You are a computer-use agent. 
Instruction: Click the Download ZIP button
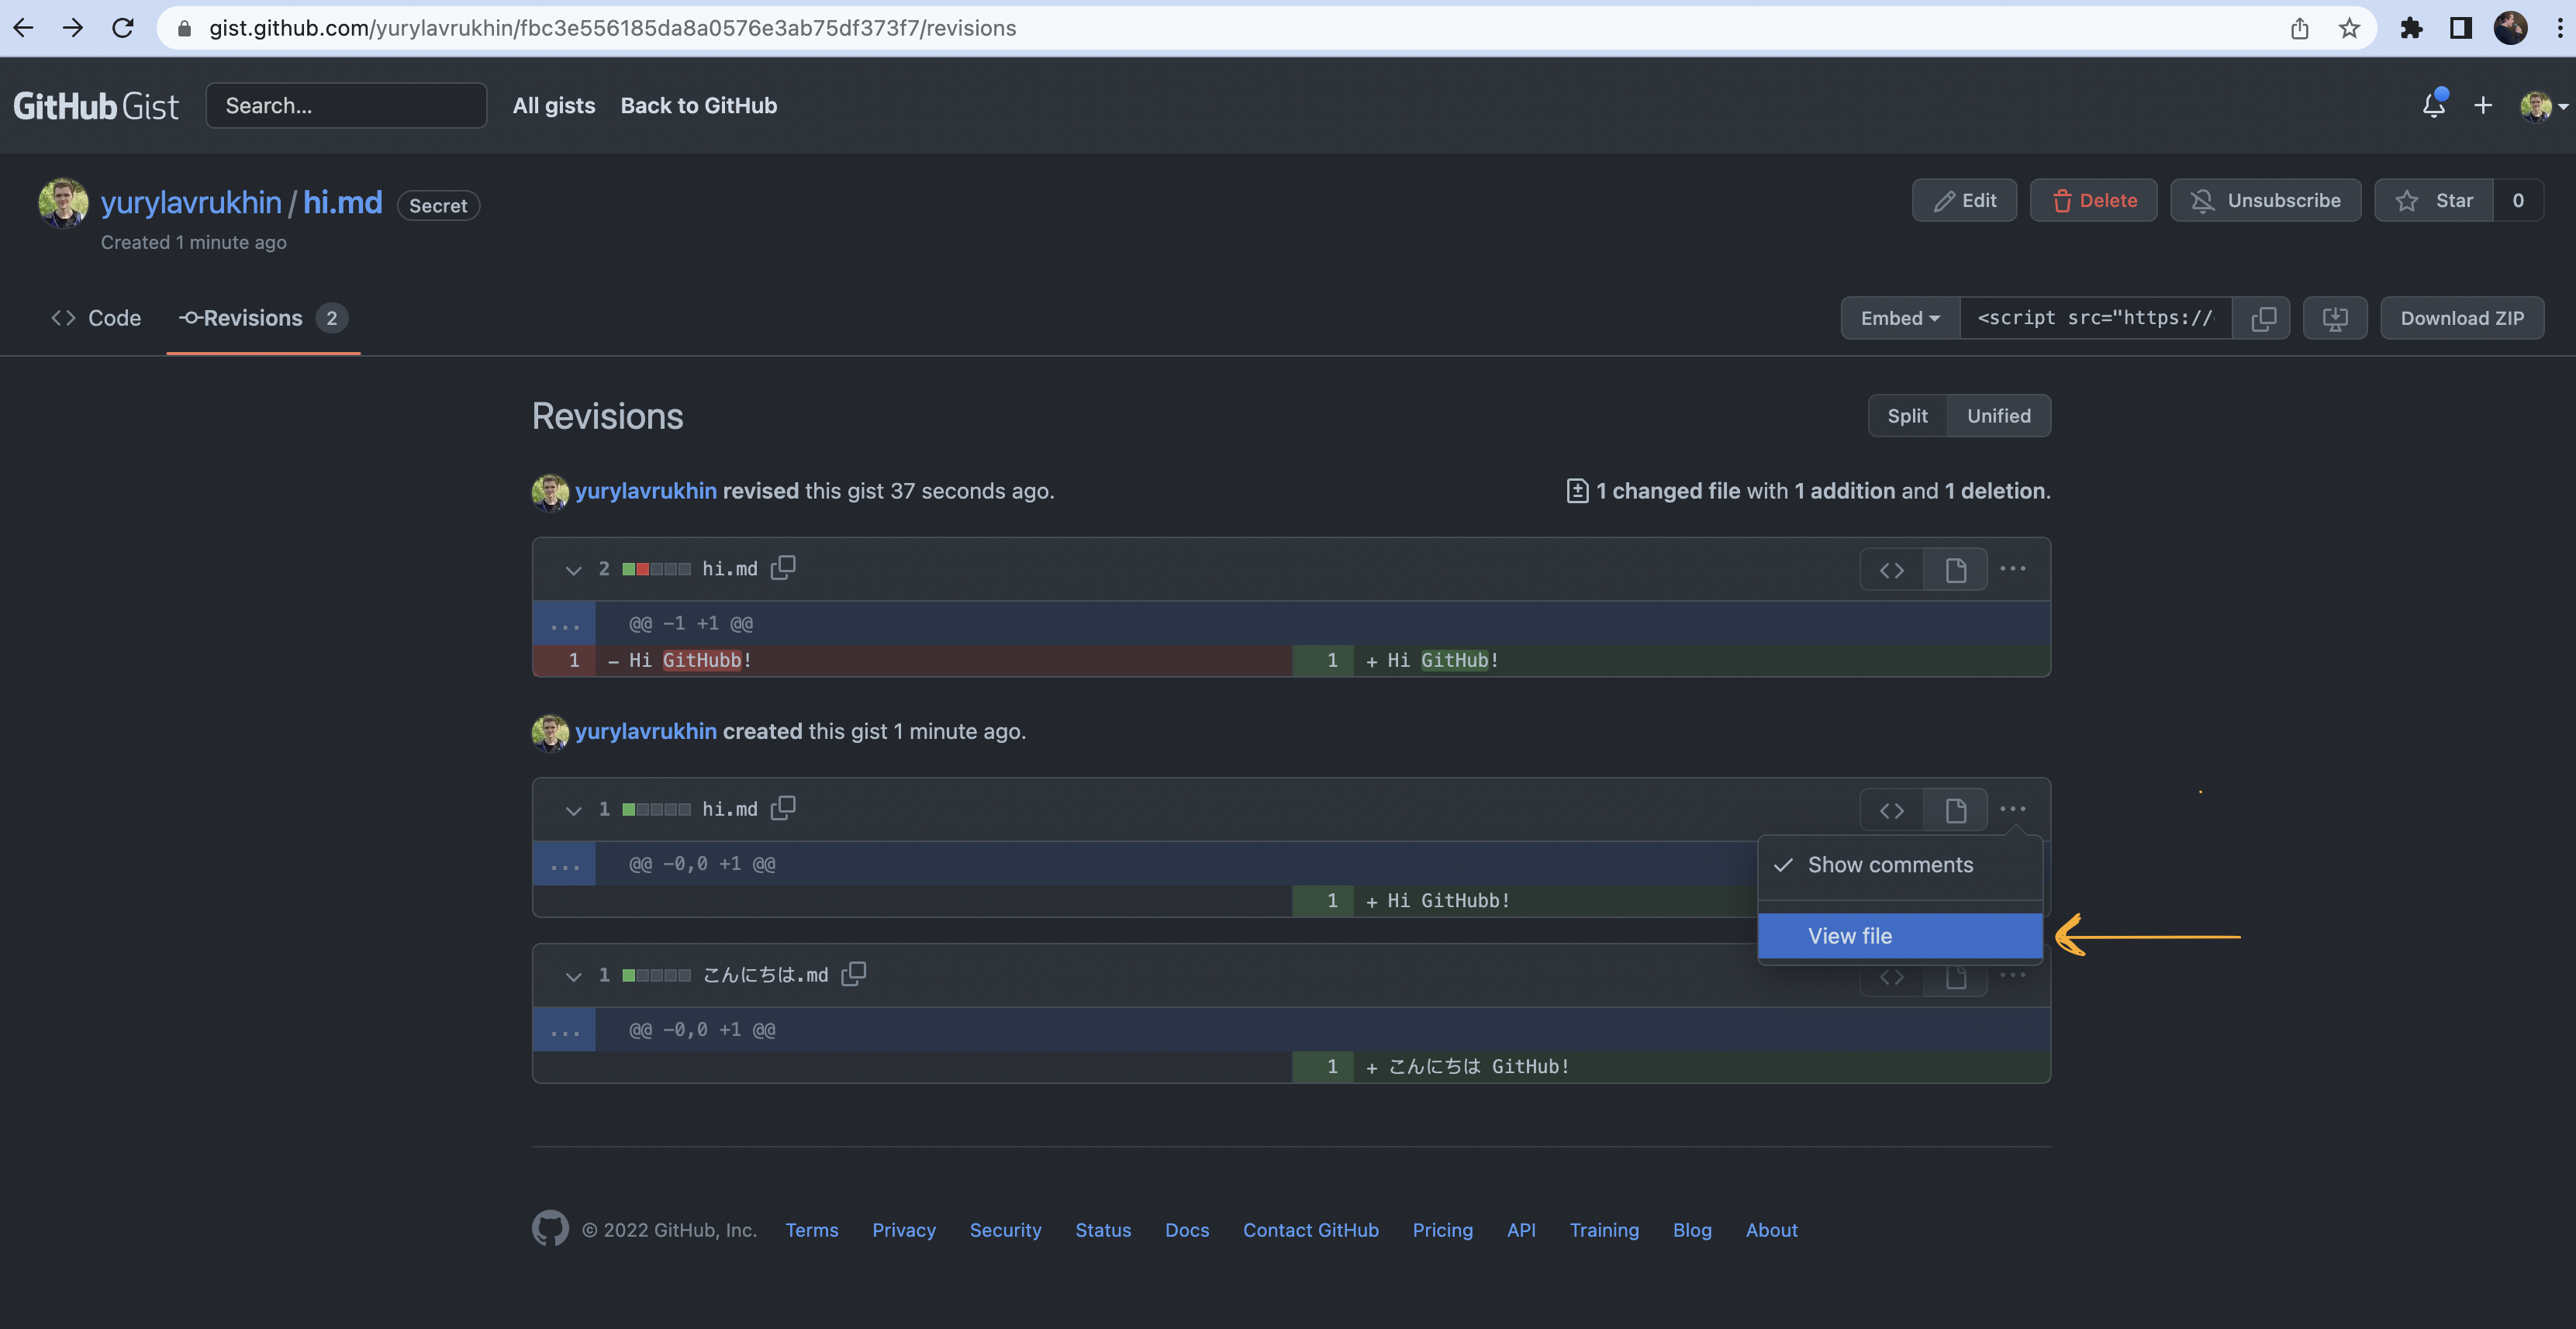(x=2461, y=318)
